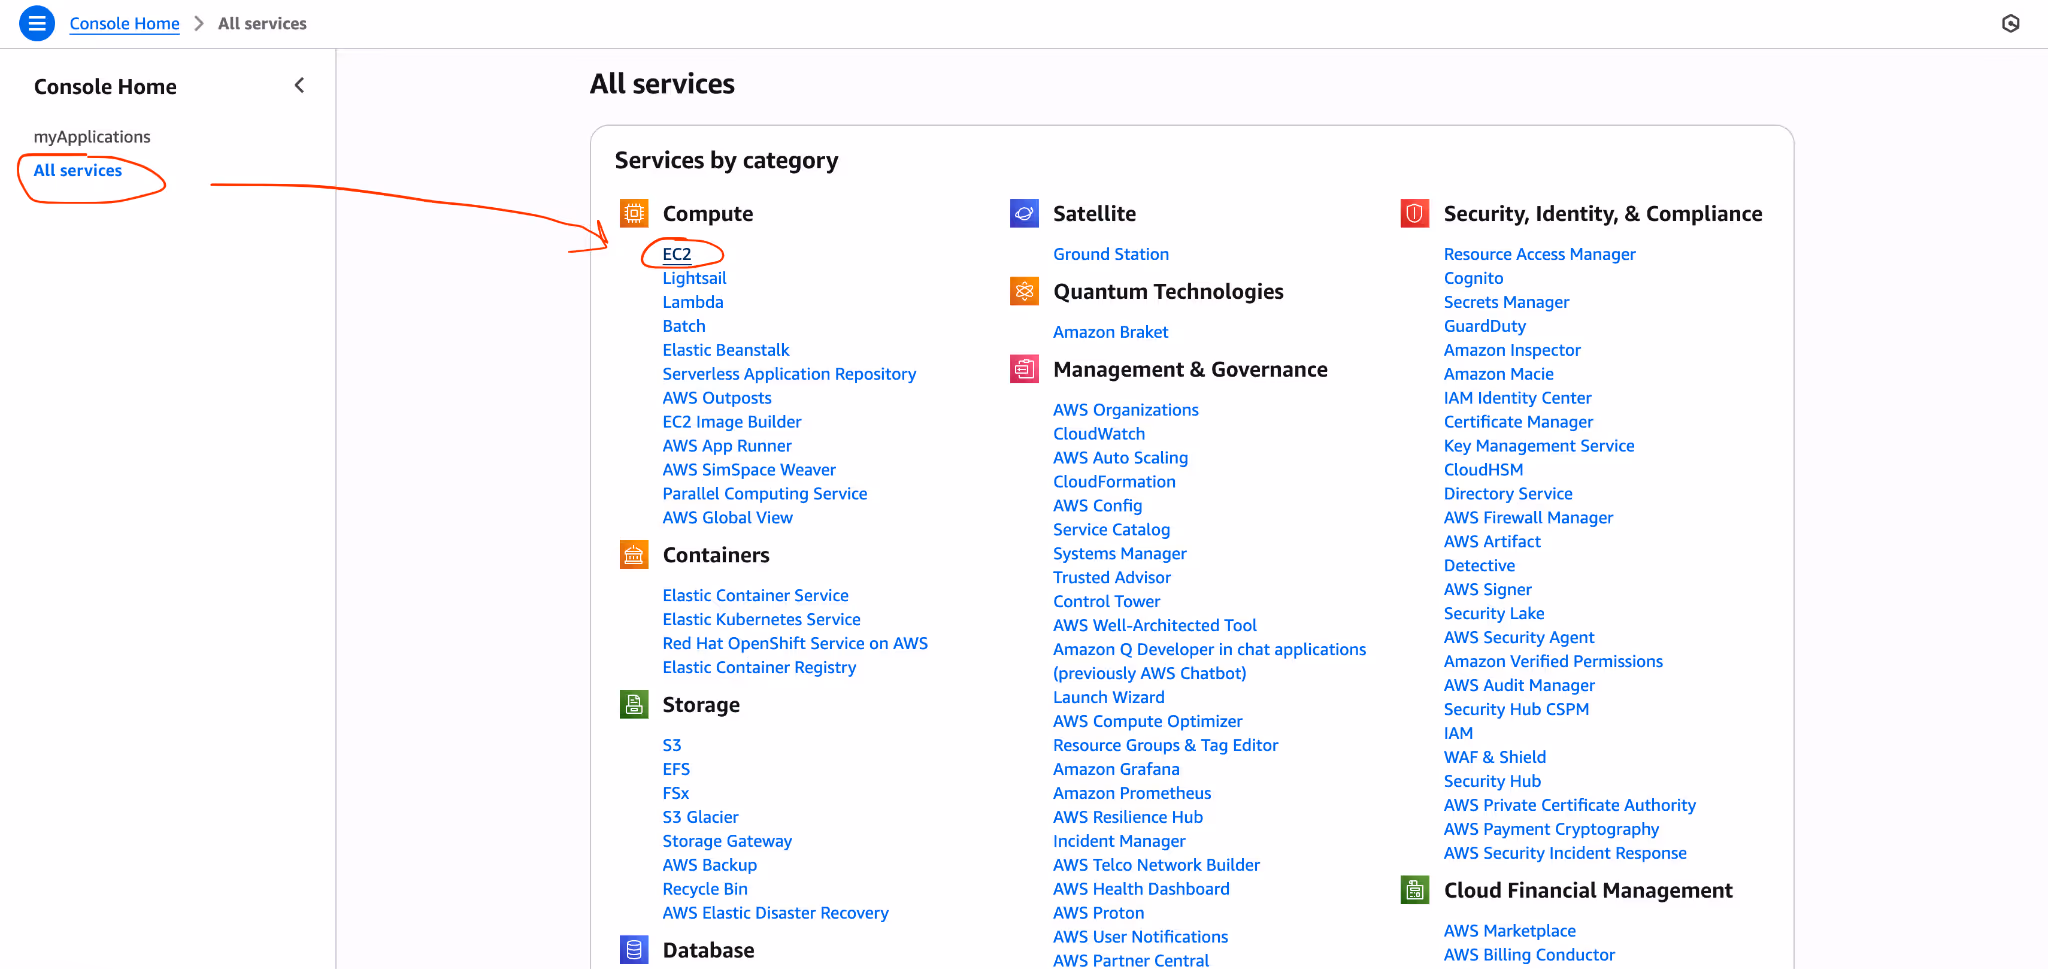Screen dimensions: 2048x969
Task: Click the hexagon icon at top right
Action: (x=2011, y=24)
